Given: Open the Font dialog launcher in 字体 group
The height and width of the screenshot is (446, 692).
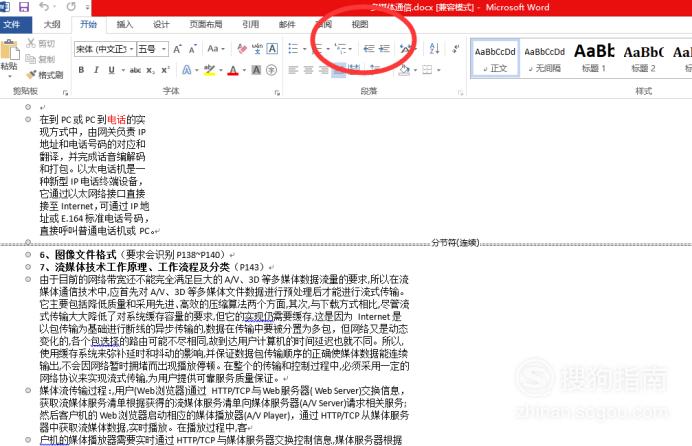Looking at the screenshot, I should click(277, 93).
